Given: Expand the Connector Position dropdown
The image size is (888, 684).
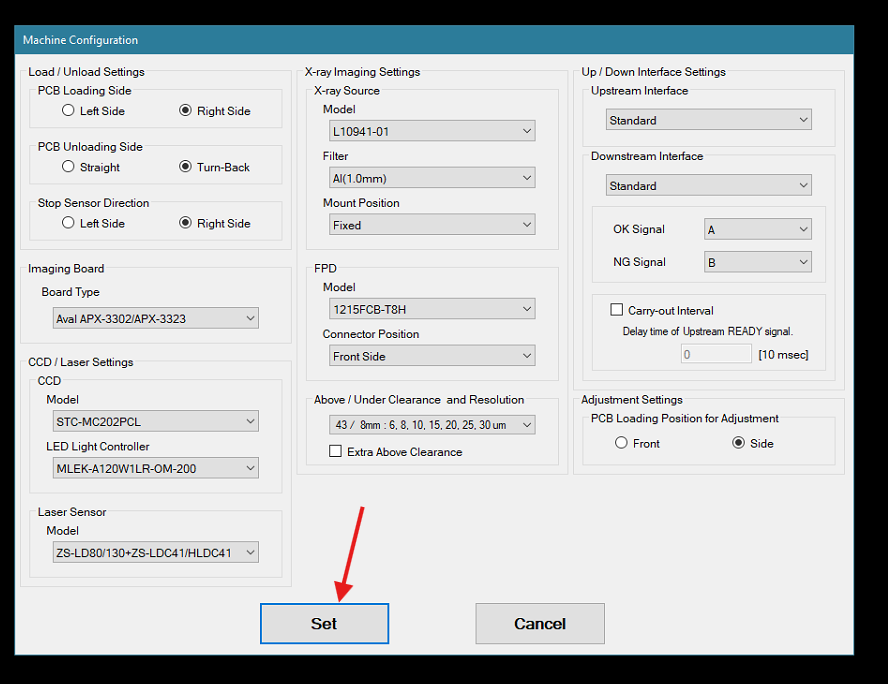Looking at the screenshot, I should pos(432,356).
